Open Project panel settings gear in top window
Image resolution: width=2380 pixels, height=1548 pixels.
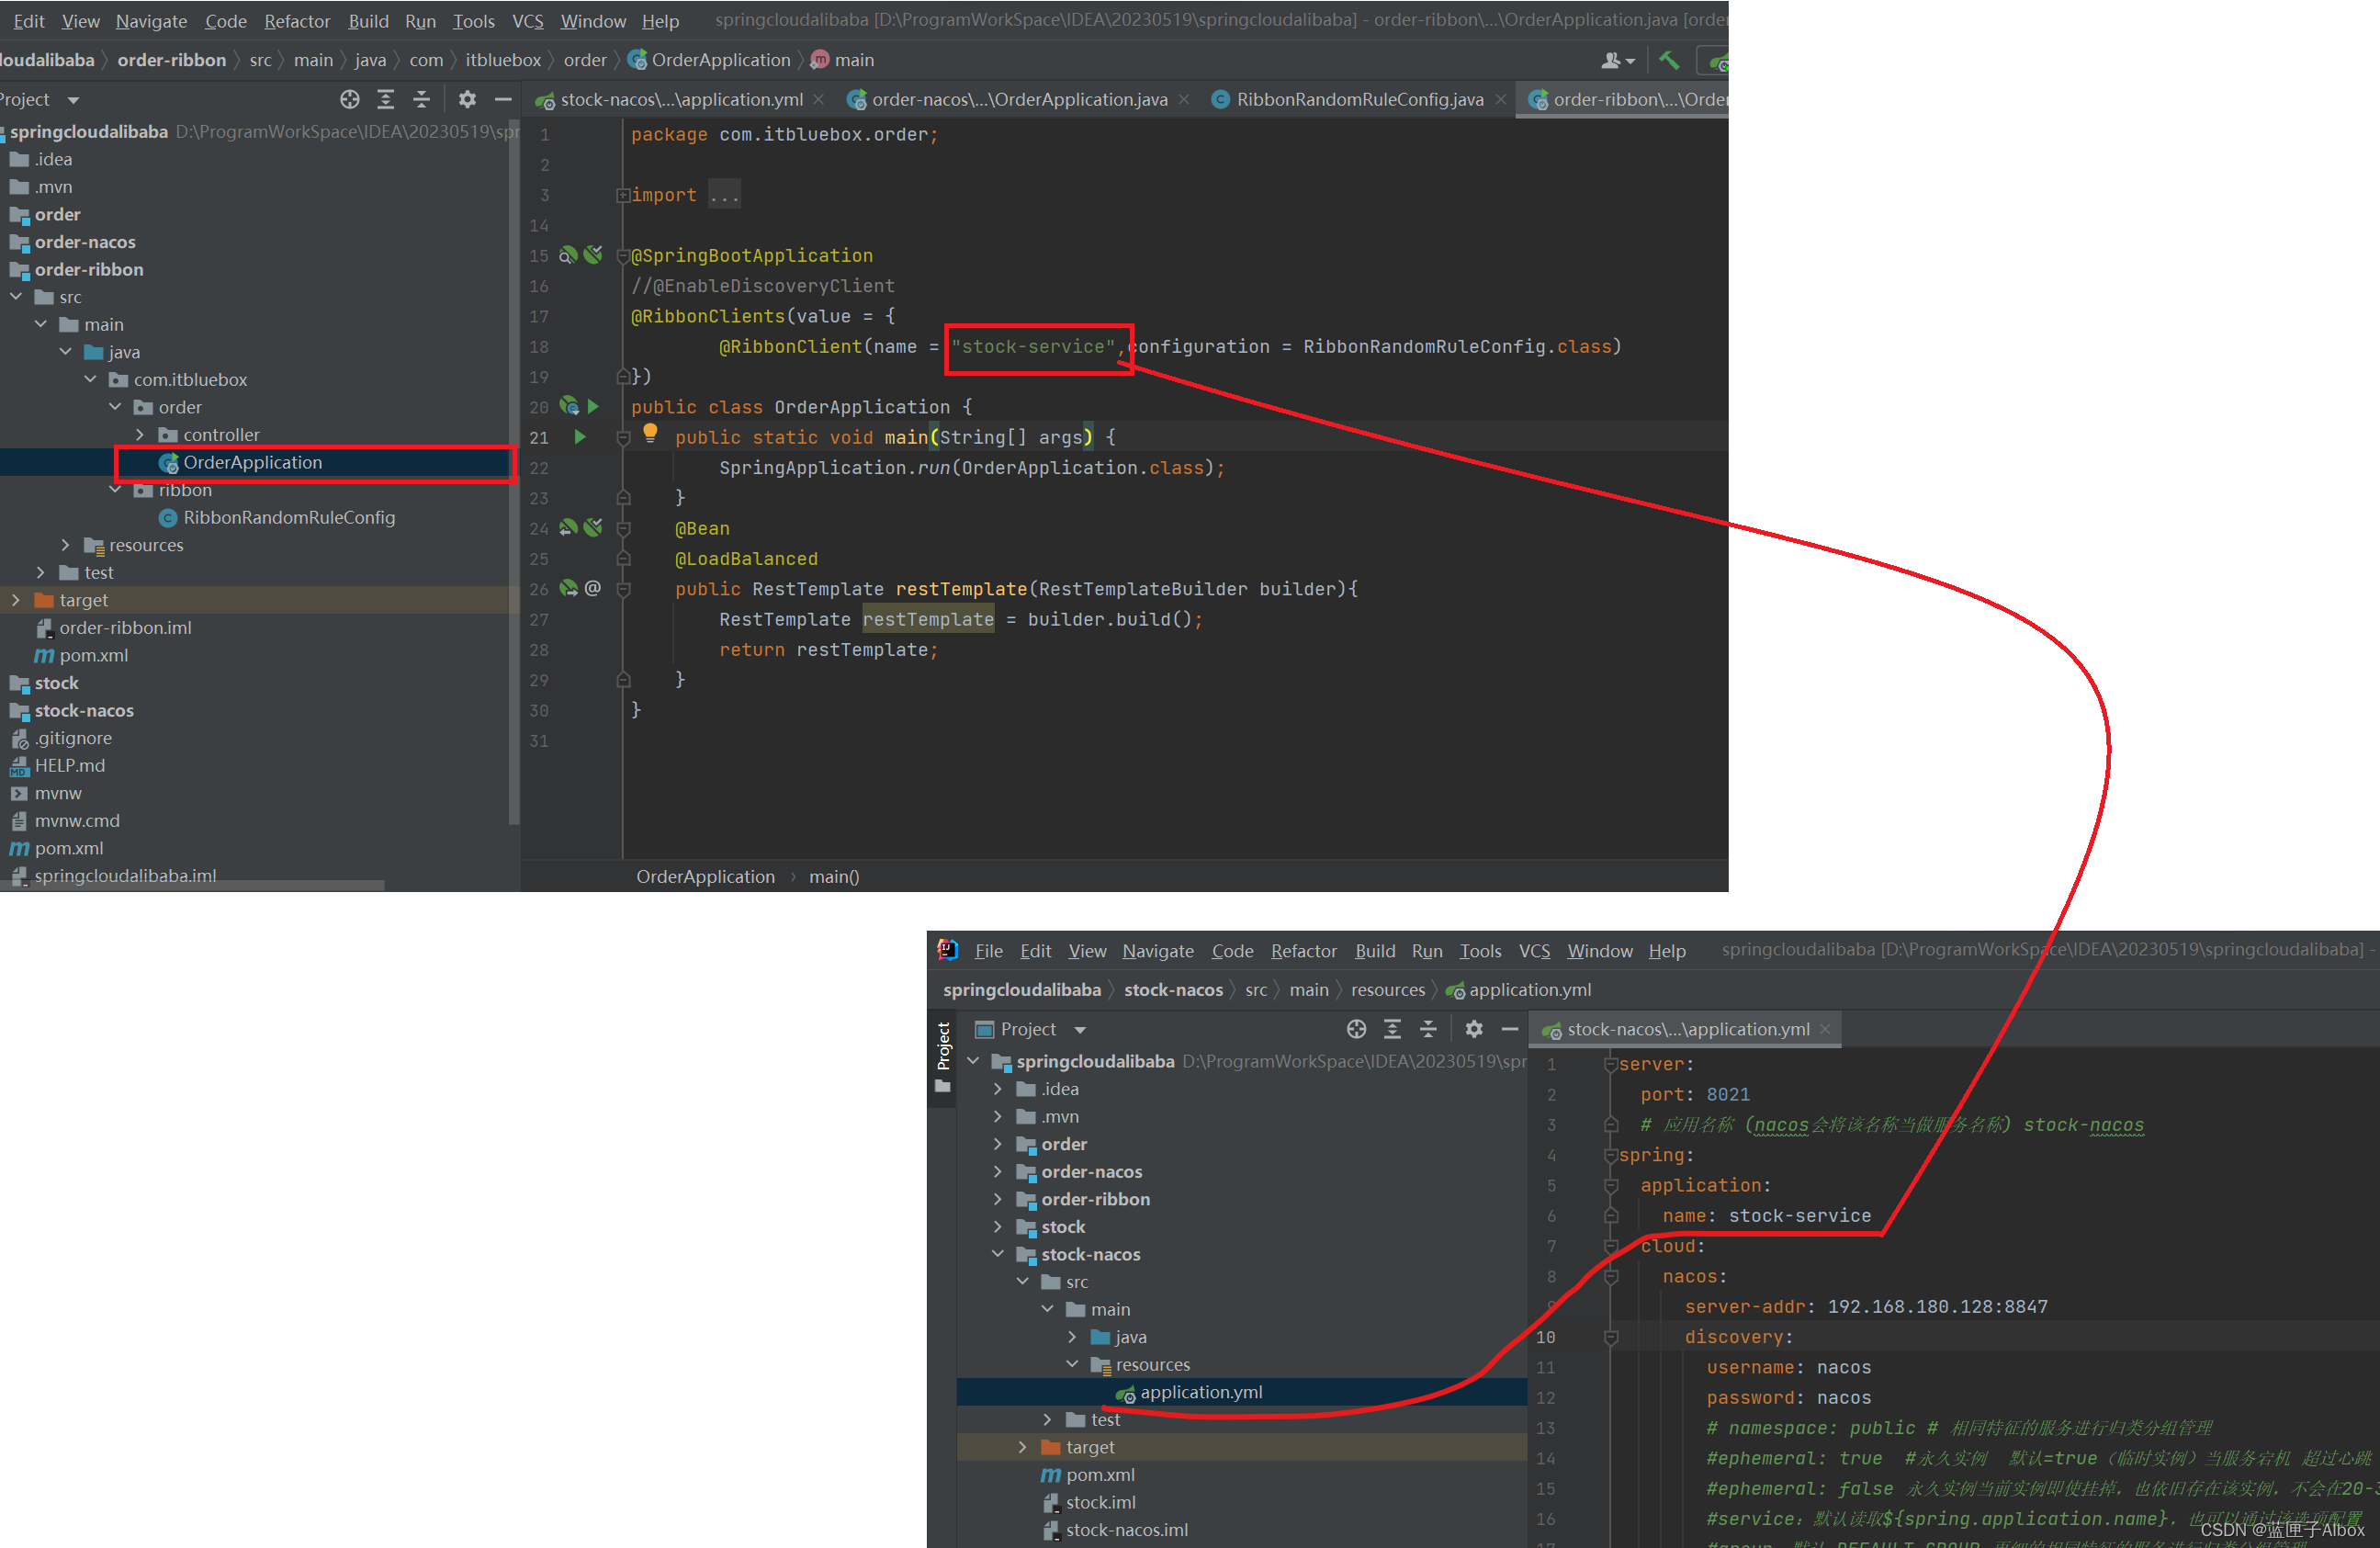[x=467, y=99]
